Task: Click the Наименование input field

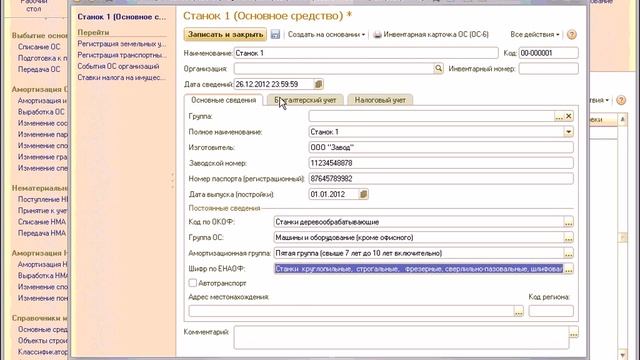Action: click(366, 53)
